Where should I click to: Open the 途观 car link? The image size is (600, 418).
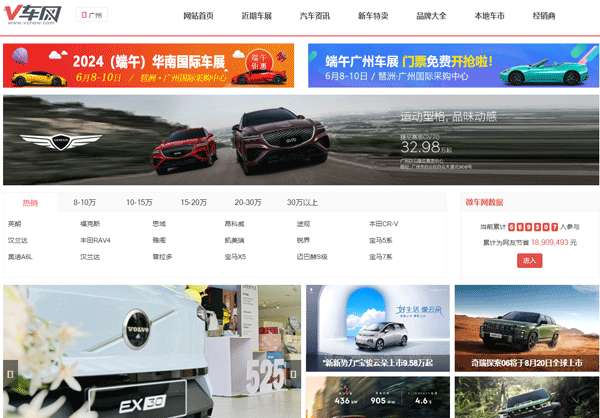pos(303,224)
